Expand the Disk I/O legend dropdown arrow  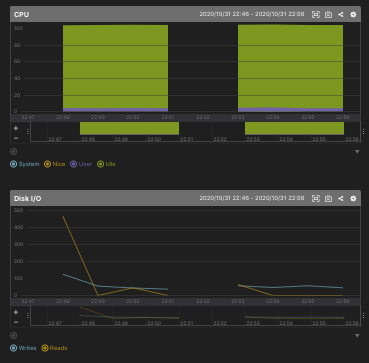point(357,336)
